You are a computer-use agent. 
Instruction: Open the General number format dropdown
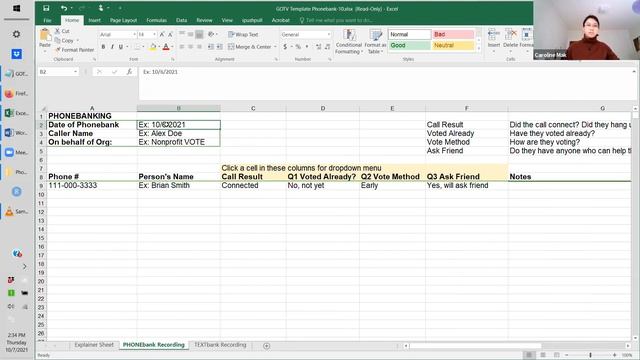pyautogui.click(x=329, y=35)
